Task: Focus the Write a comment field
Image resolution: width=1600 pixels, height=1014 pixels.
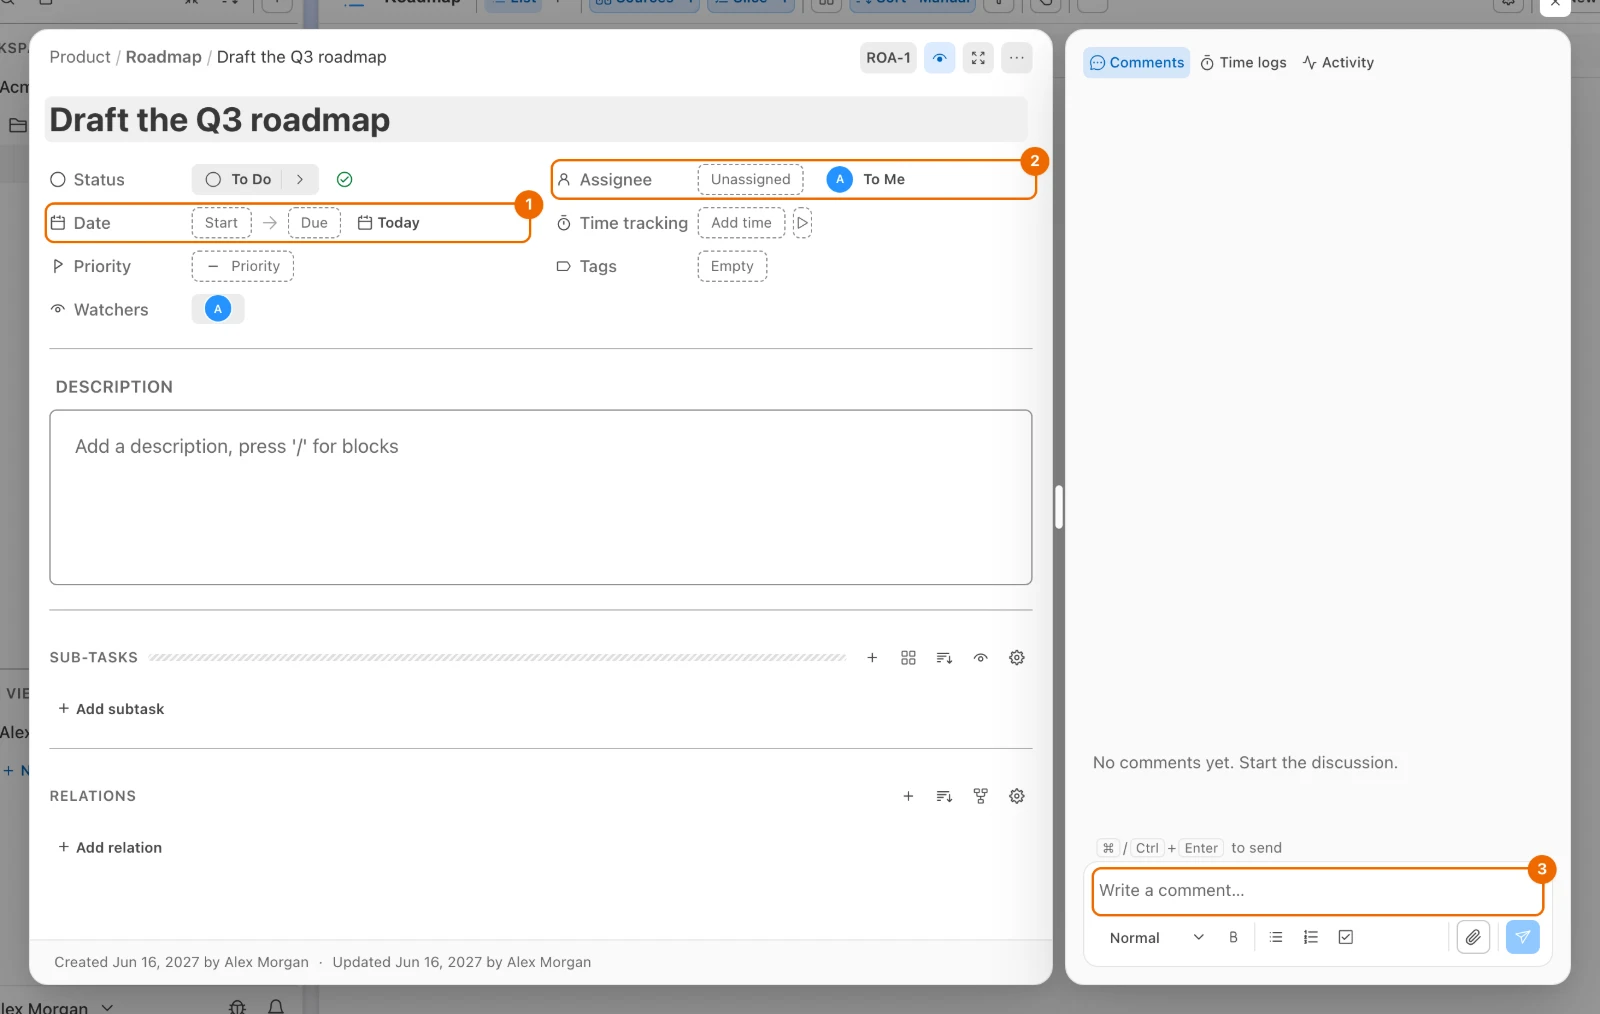Action: pos(1318,891)
